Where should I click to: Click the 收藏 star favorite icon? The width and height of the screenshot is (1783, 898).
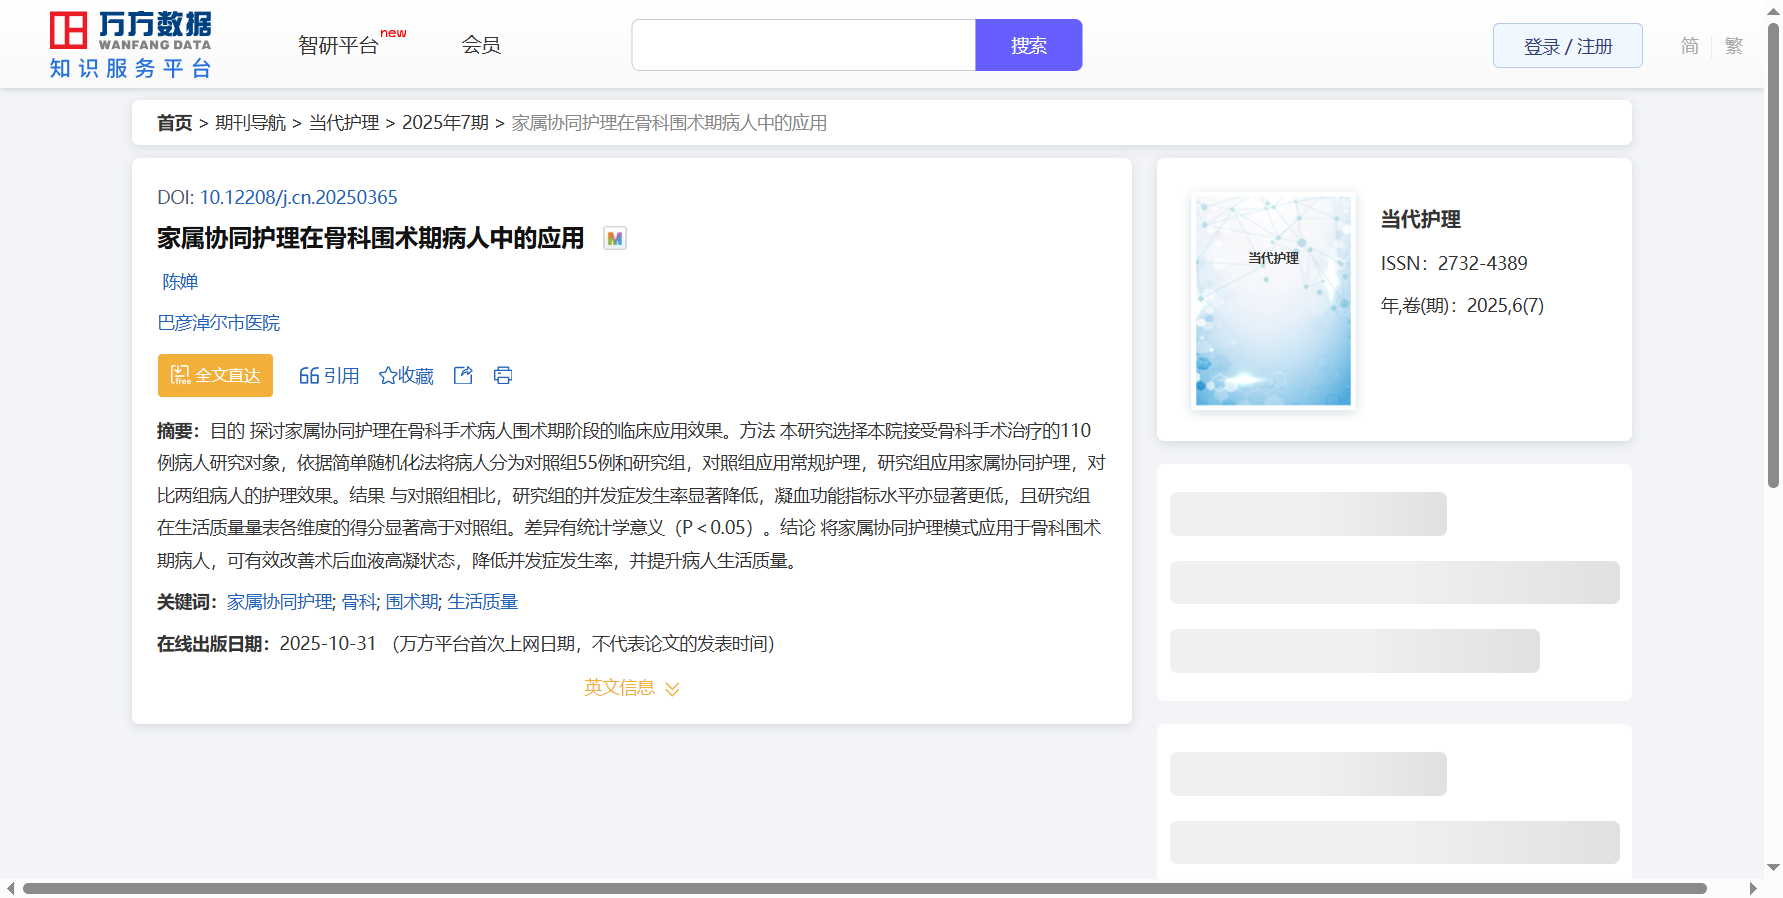(388, 376)
